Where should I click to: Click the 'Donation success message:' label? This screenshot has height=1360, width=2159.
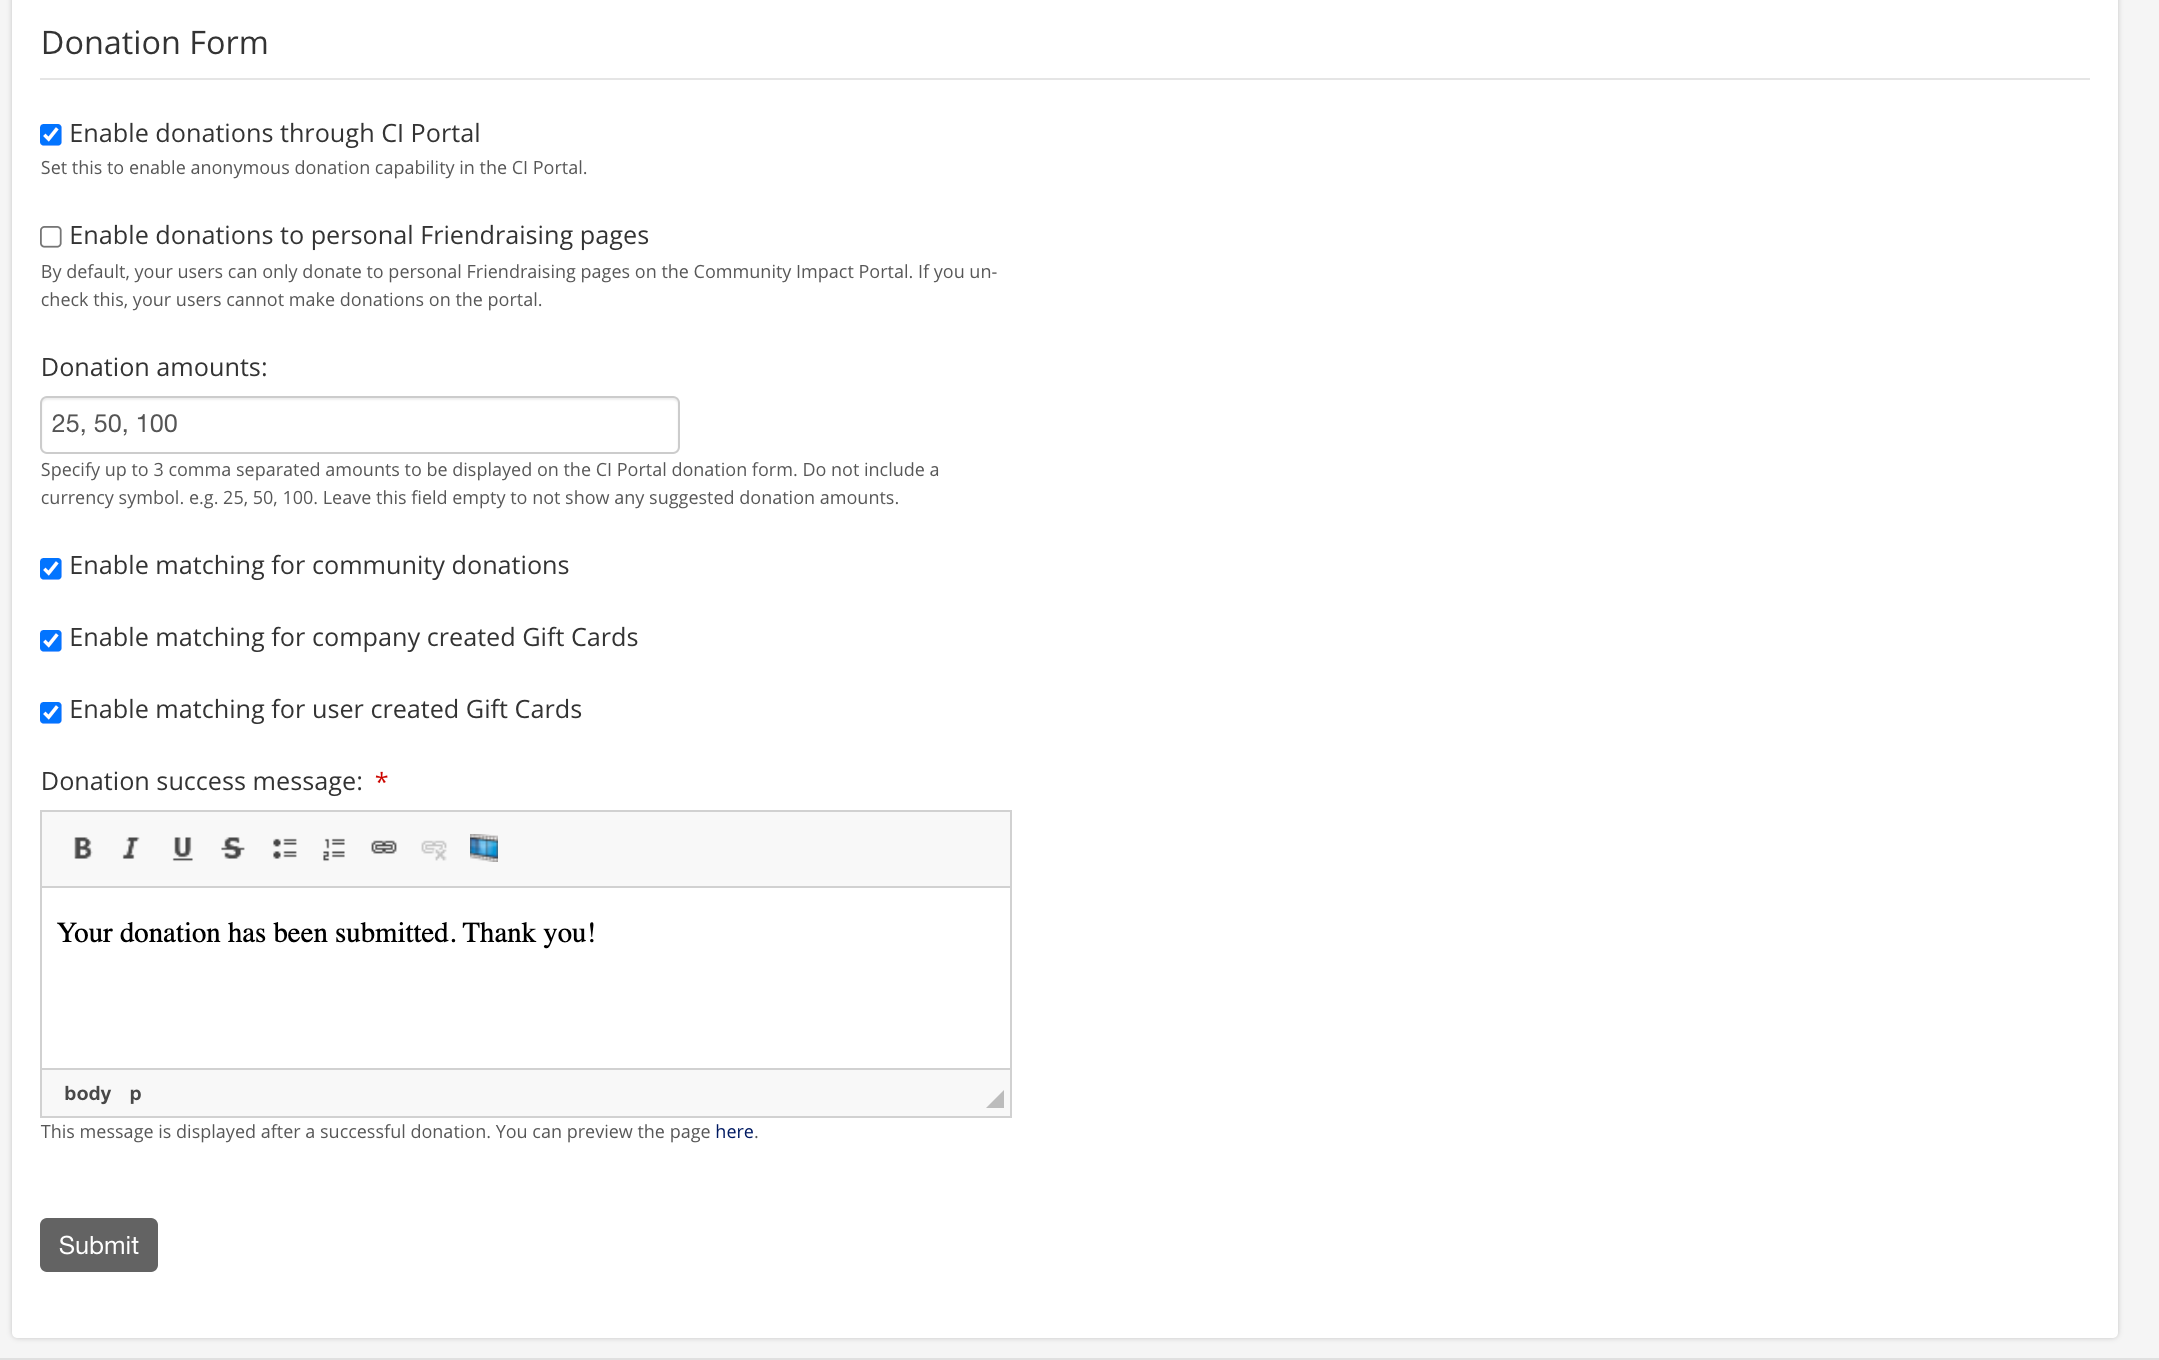click(x=202, y=781)
